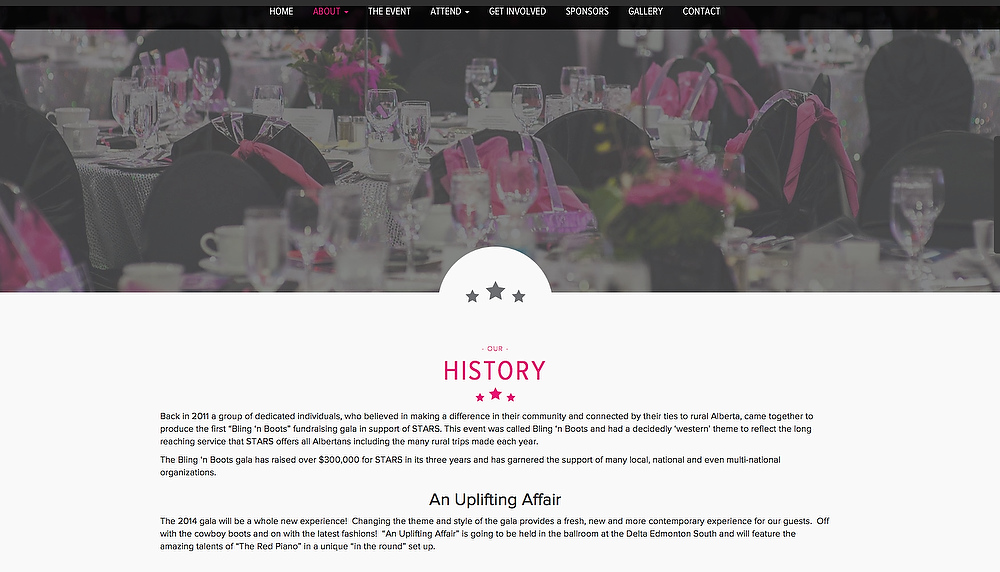The image size is (1000, 572).
Task: Click the pink right star under History
Action: [511, 397]
